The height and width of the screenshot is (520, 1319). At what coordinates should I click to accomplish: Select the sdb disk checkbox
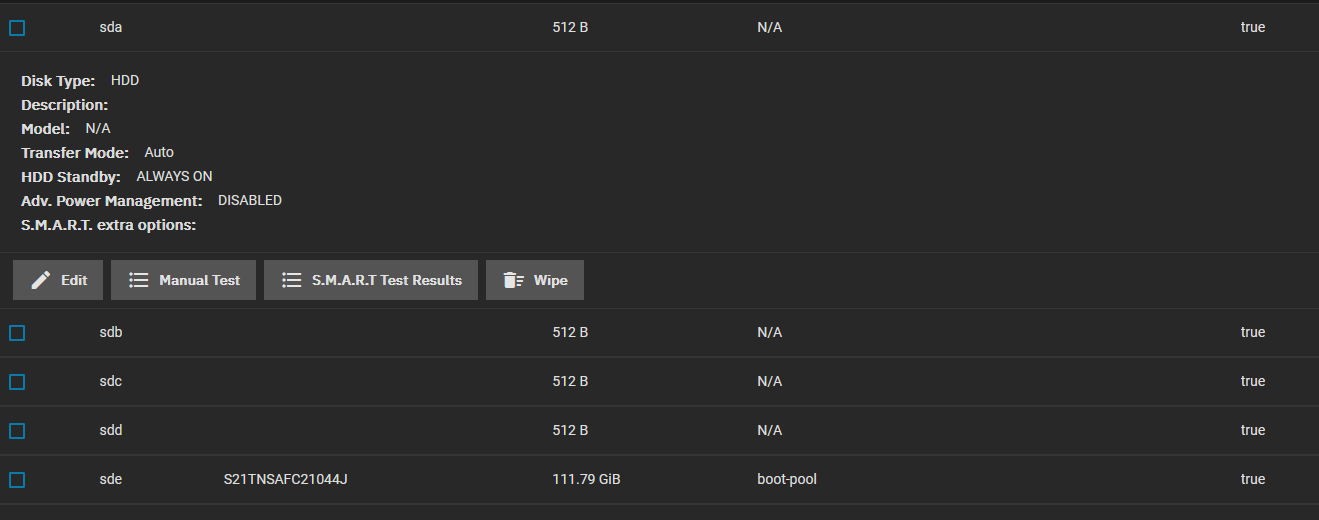click(17, 333)
